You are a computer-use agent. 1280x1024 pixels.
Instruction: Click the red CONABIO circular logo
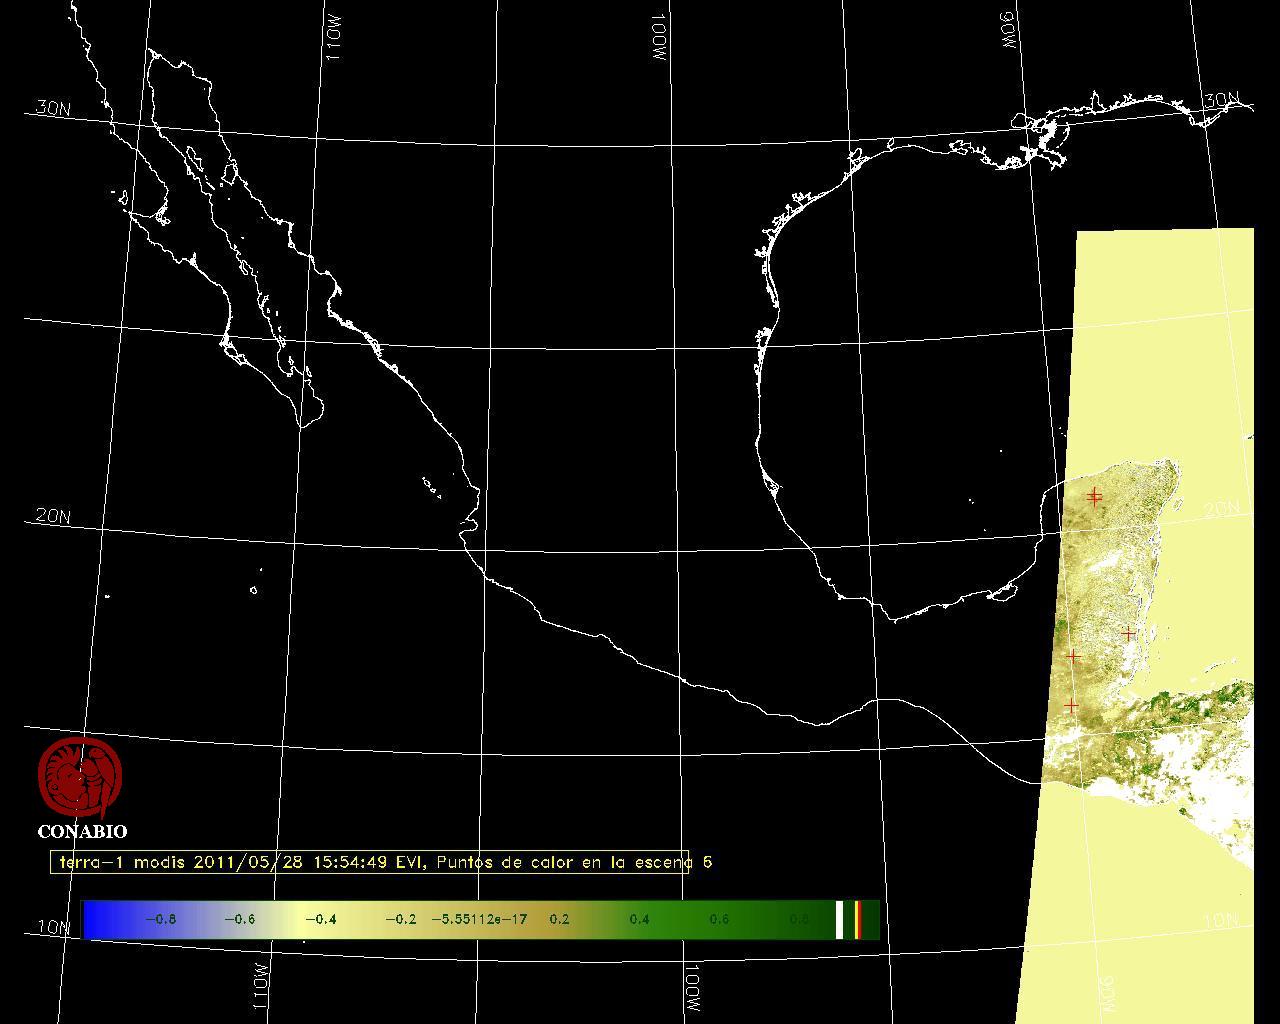(x=80, y=778)
